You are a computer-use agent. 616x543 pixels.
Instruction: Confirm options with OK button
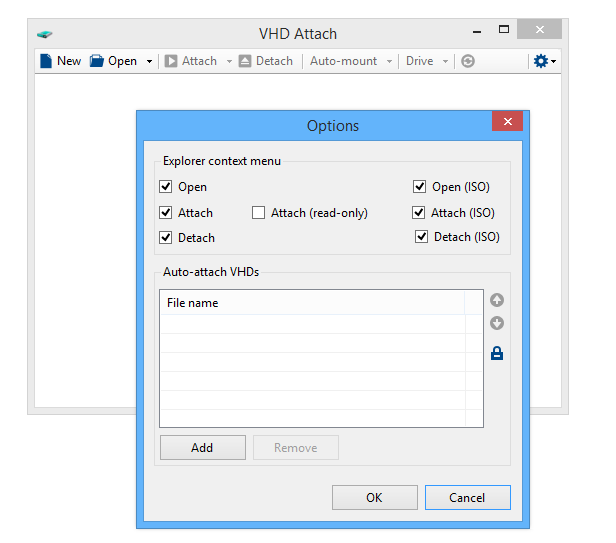[x=374, y=497]
